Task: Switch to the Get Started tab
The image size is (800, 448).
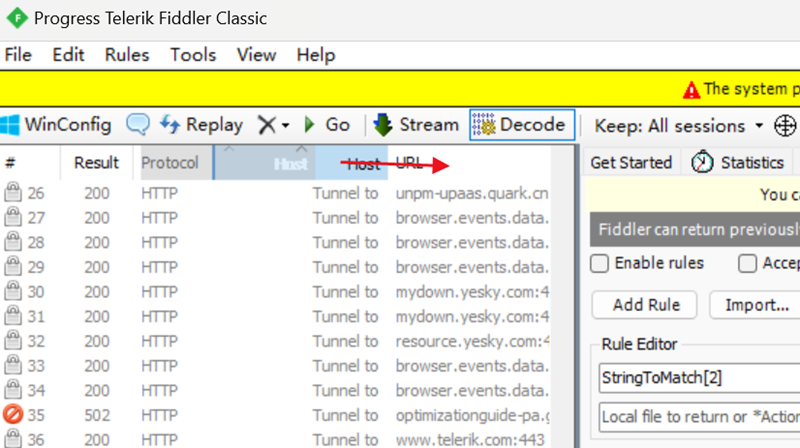Action: pyautogui.click(x=631, y=163)
